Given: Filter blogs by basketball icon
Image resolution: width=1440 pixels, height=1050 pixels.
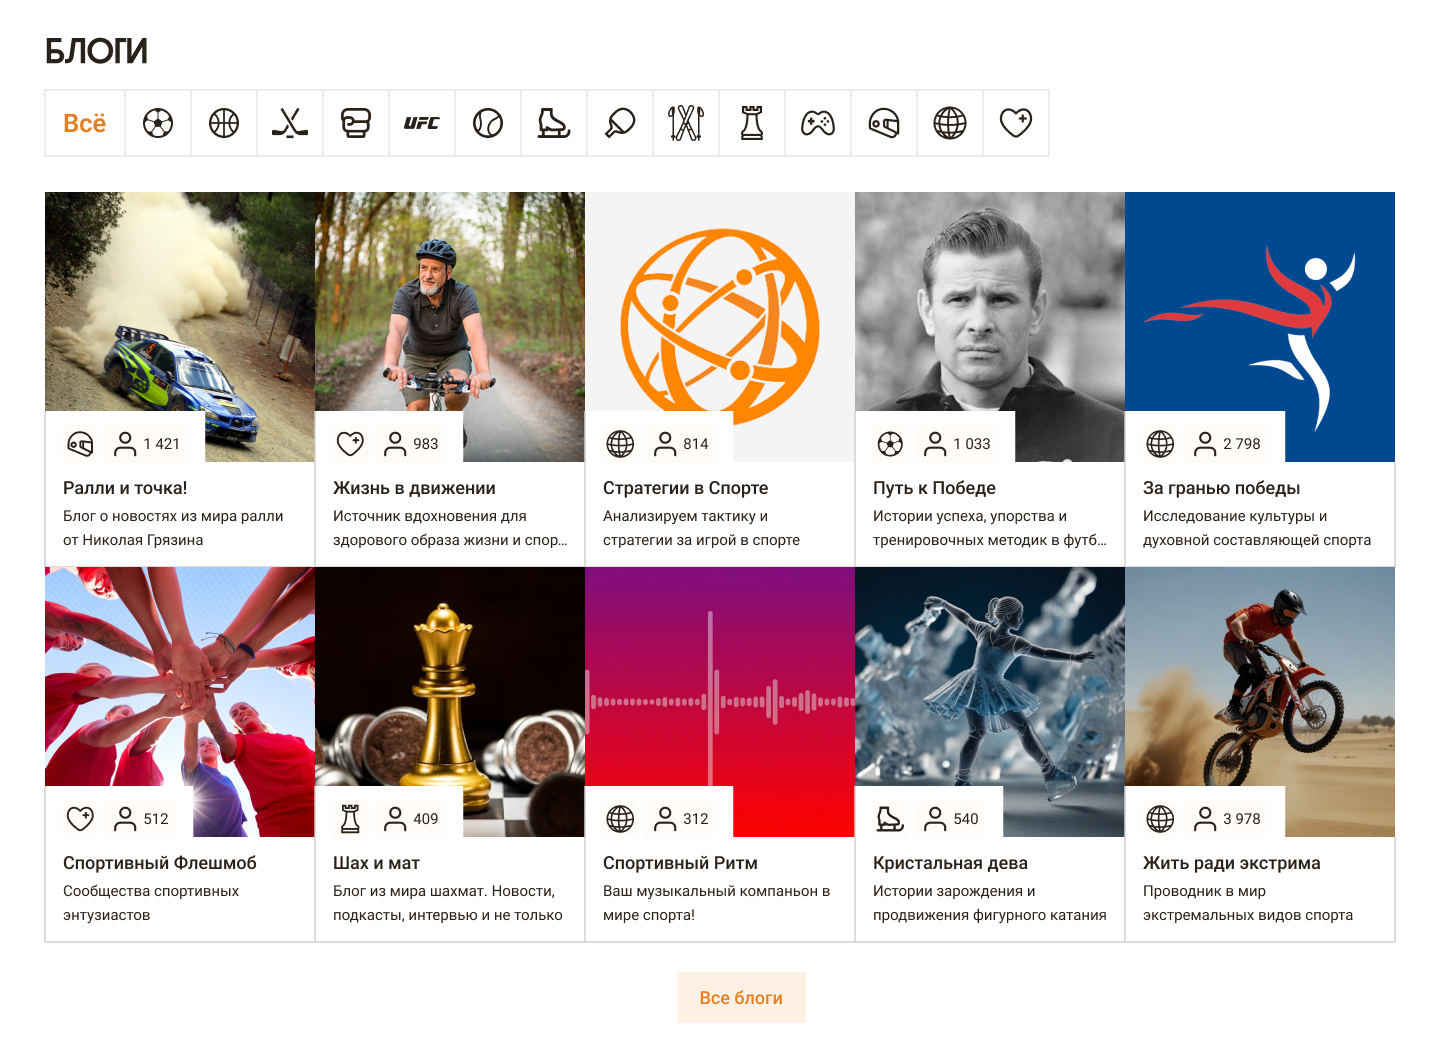Looking at the screenshot, I should pos(224,123).
